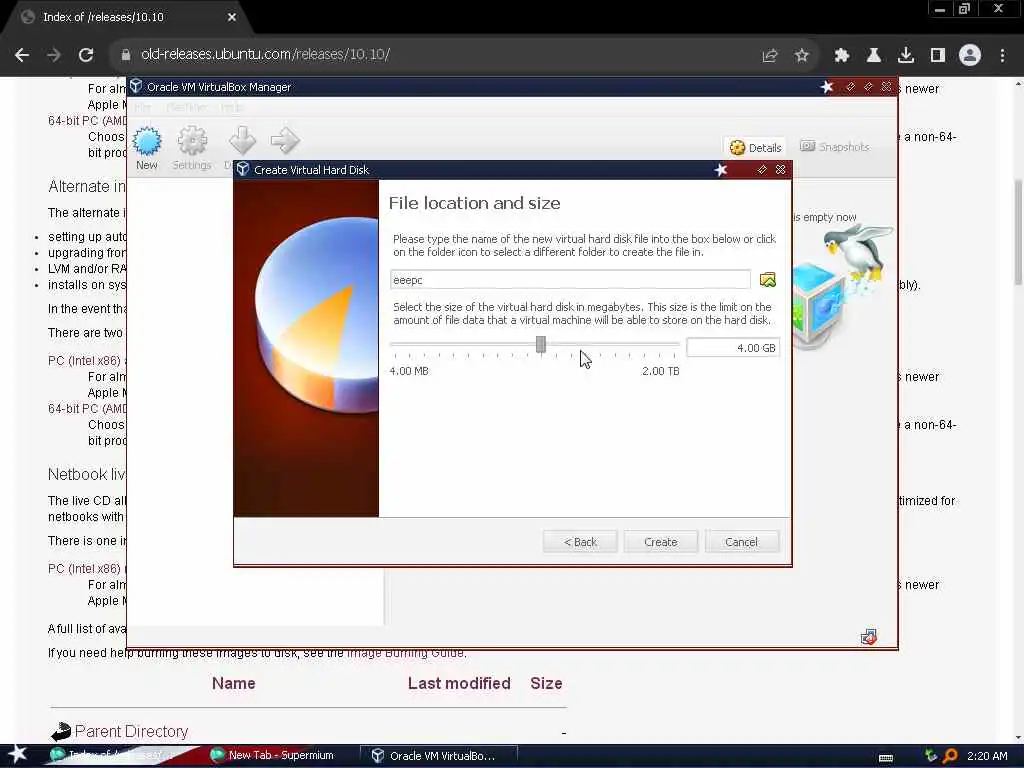
Task: Click the 2:20 AM taskbar clock
Action: (987, 756)
